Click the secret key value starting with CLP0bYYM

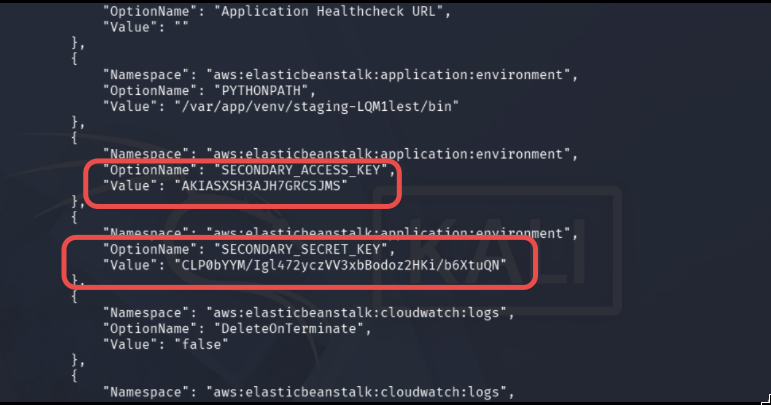[x=341, y=265]
